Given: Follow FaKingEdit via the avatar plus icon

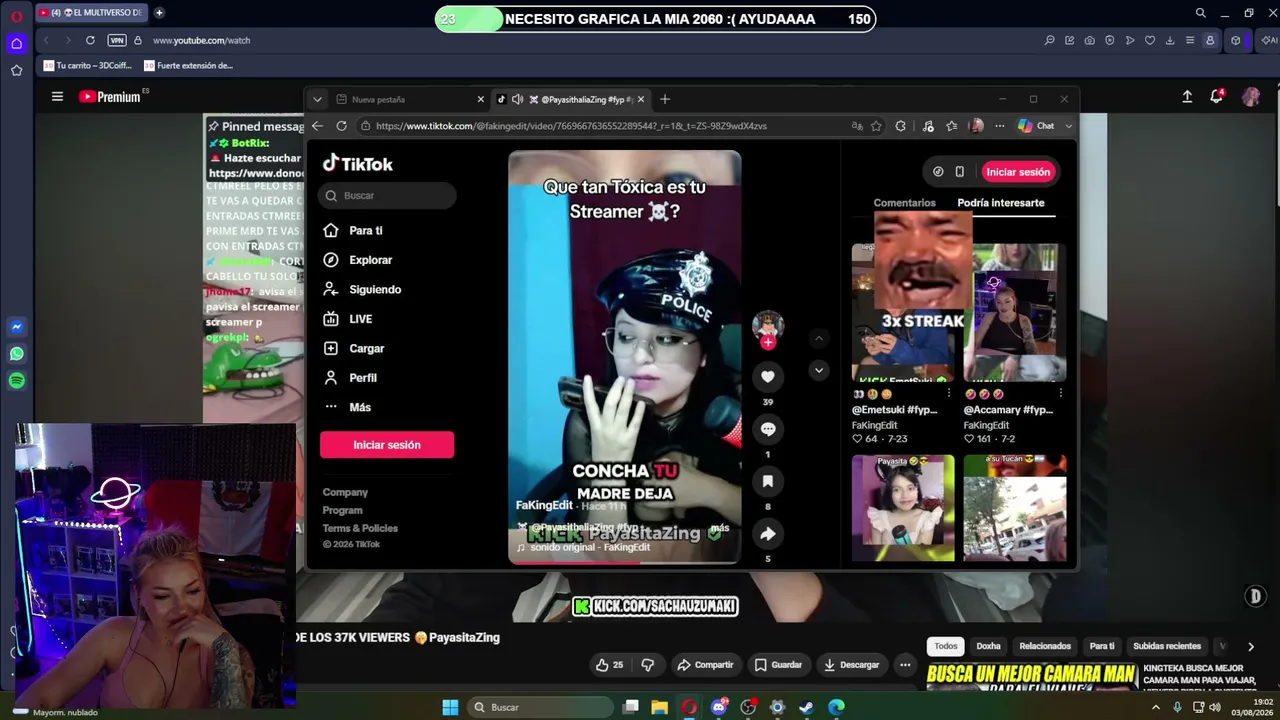Looking at the screenshot, I should pyautogui.click(x=768, y=342).
